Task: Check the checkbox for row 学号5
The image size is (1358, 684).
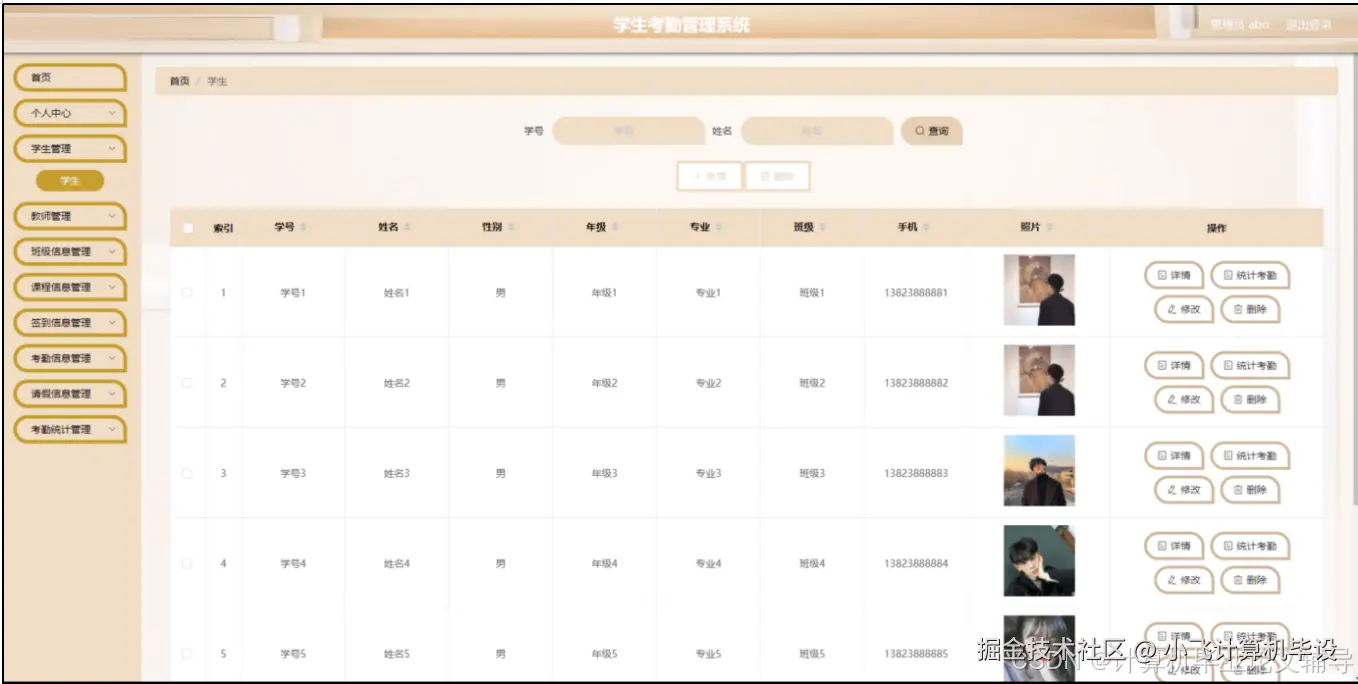Action: click(x=187, y=653)
